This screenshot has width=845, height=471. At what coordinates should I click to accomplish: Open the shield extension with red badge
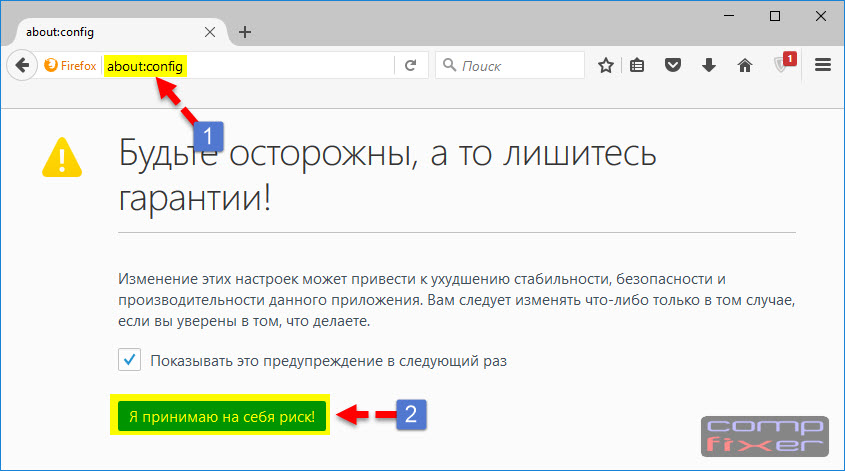coord(783,66)
